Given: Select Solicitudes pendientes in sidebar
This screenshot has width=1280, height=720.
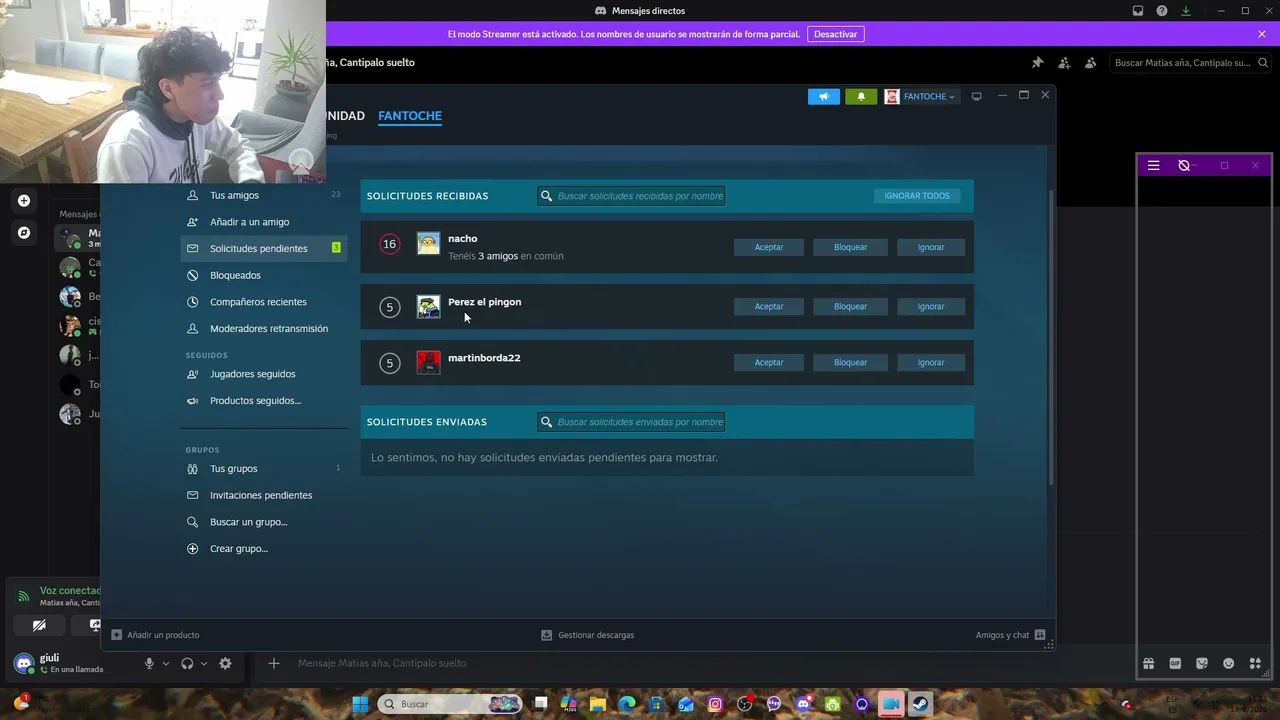Looking at the screenshot, I should [264, 248].
